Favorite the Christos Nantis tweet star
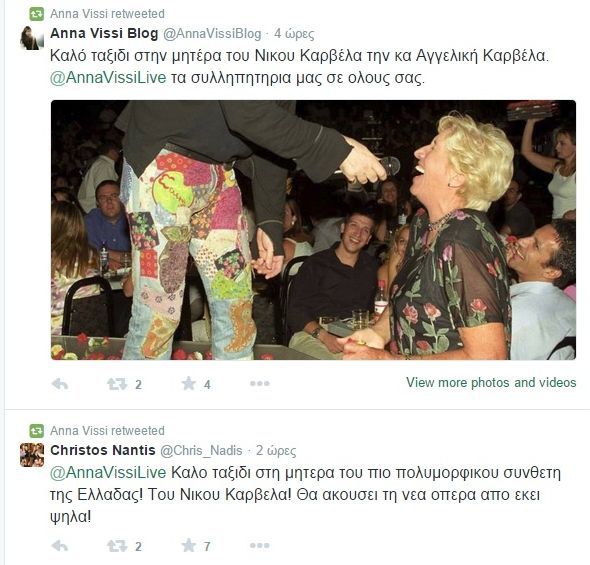 tap(189, 545)
